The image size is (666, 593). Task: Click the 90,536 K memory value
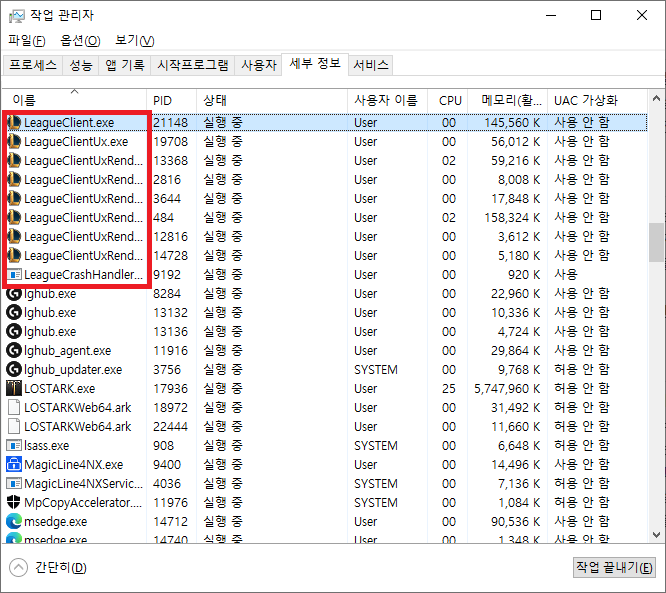tap(516, 522)
